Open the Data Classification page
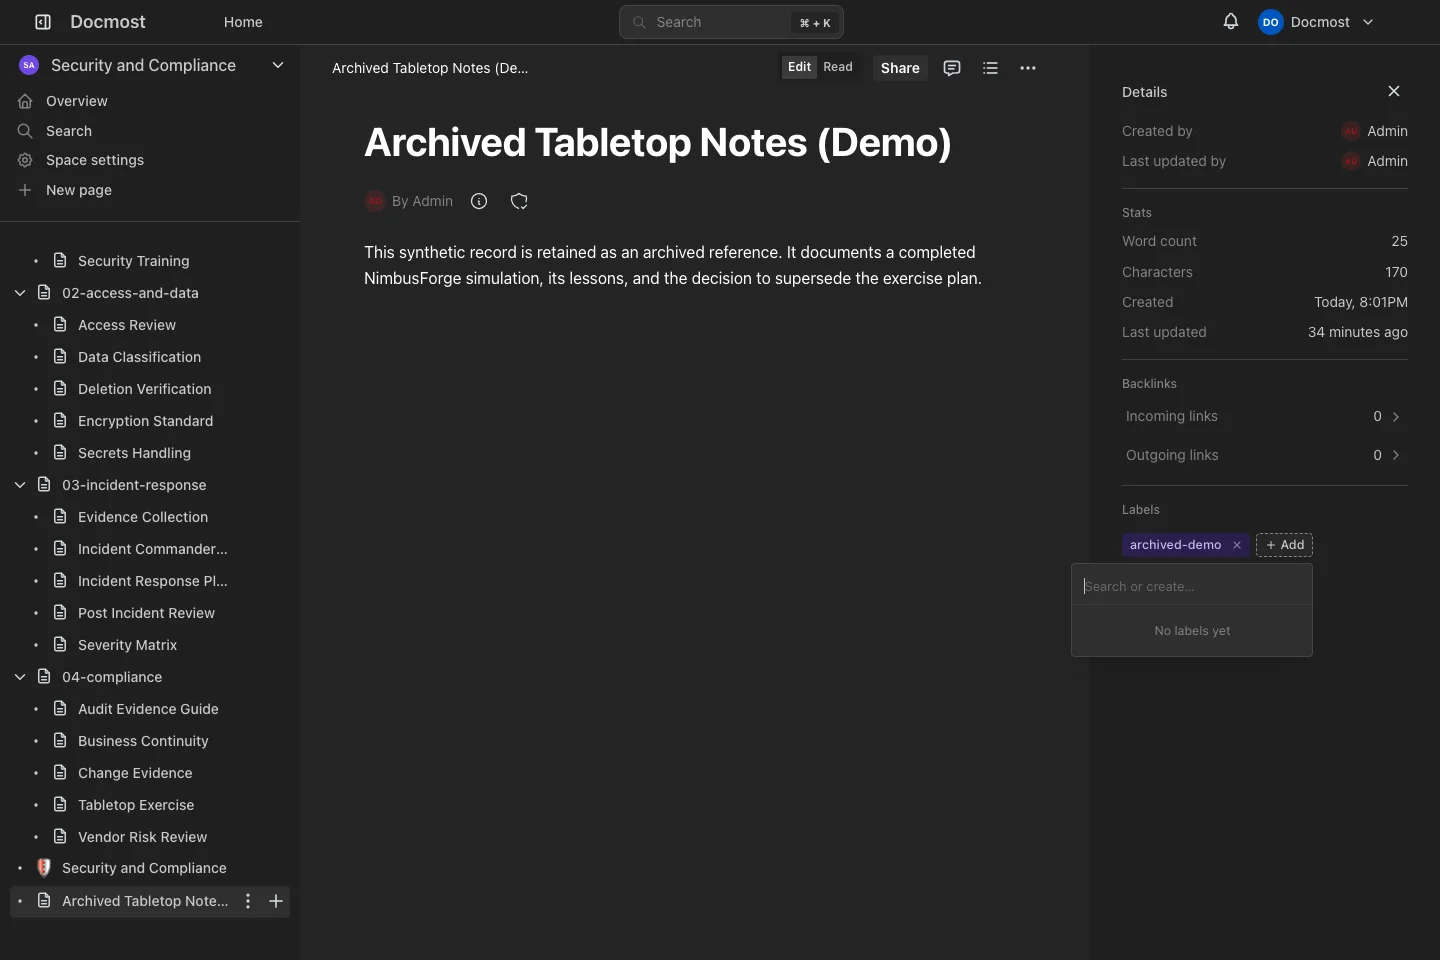Image resolution: width=1440 pixels, height=960 pixels. 139,357
